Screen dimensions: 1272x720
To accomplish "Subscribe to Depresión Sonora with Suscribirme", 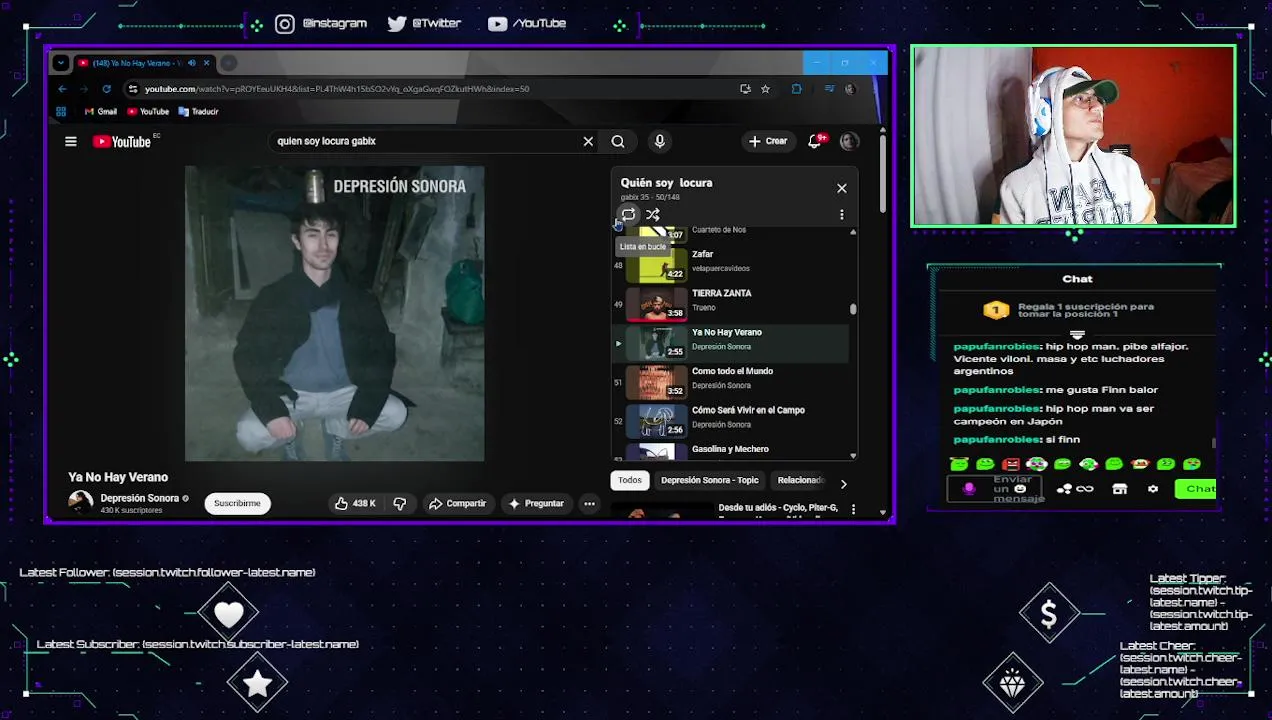I will 237,503.
